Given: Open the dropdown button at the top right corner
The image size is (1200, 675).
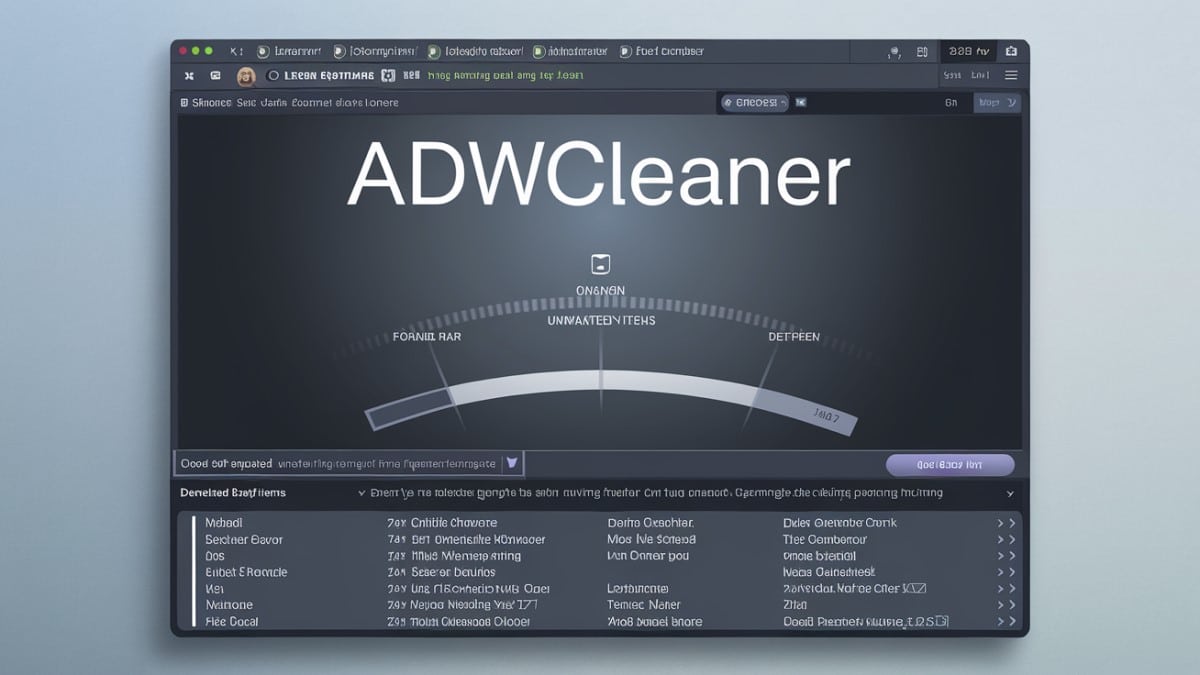Looking at the screenshot, I should 997,102.
